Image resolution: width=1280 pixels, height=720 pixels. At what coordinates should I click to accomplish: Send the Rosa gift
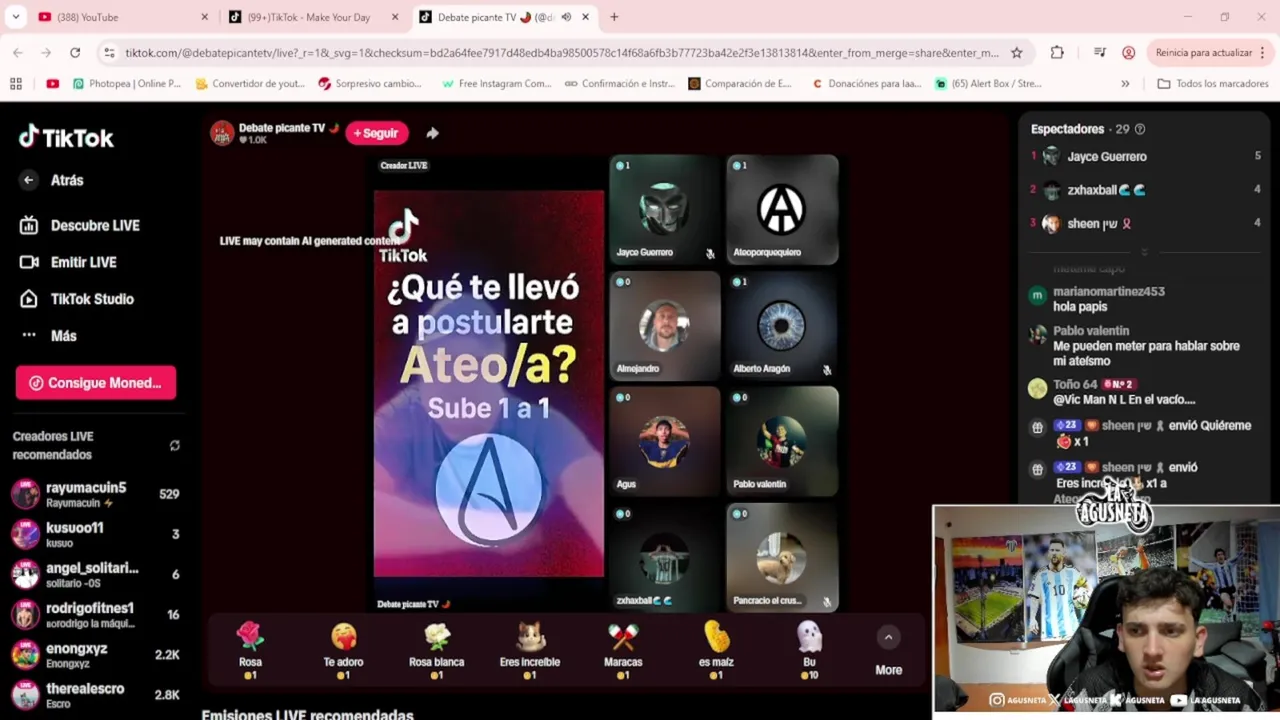pyautogui.click(x=250, y=651)
